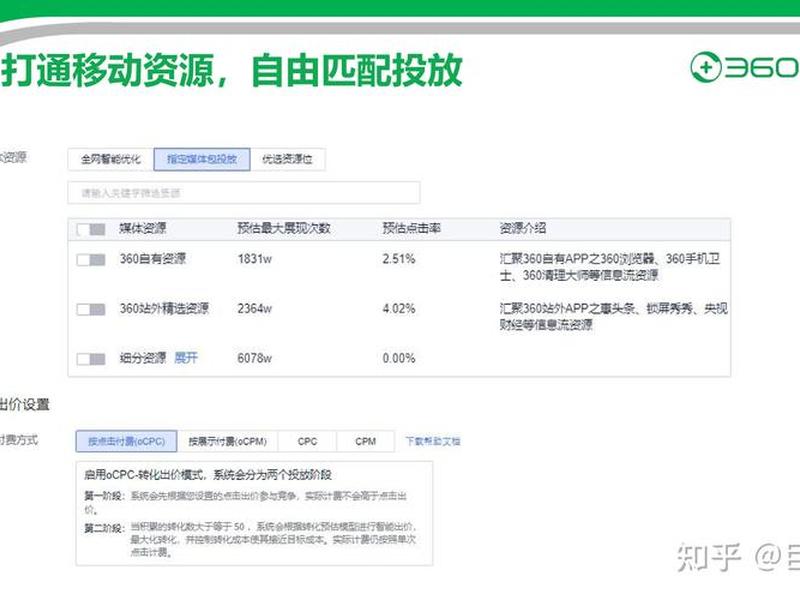Click the 预估最大展现次数 column header
800x600 pixels.
point(284,228)
